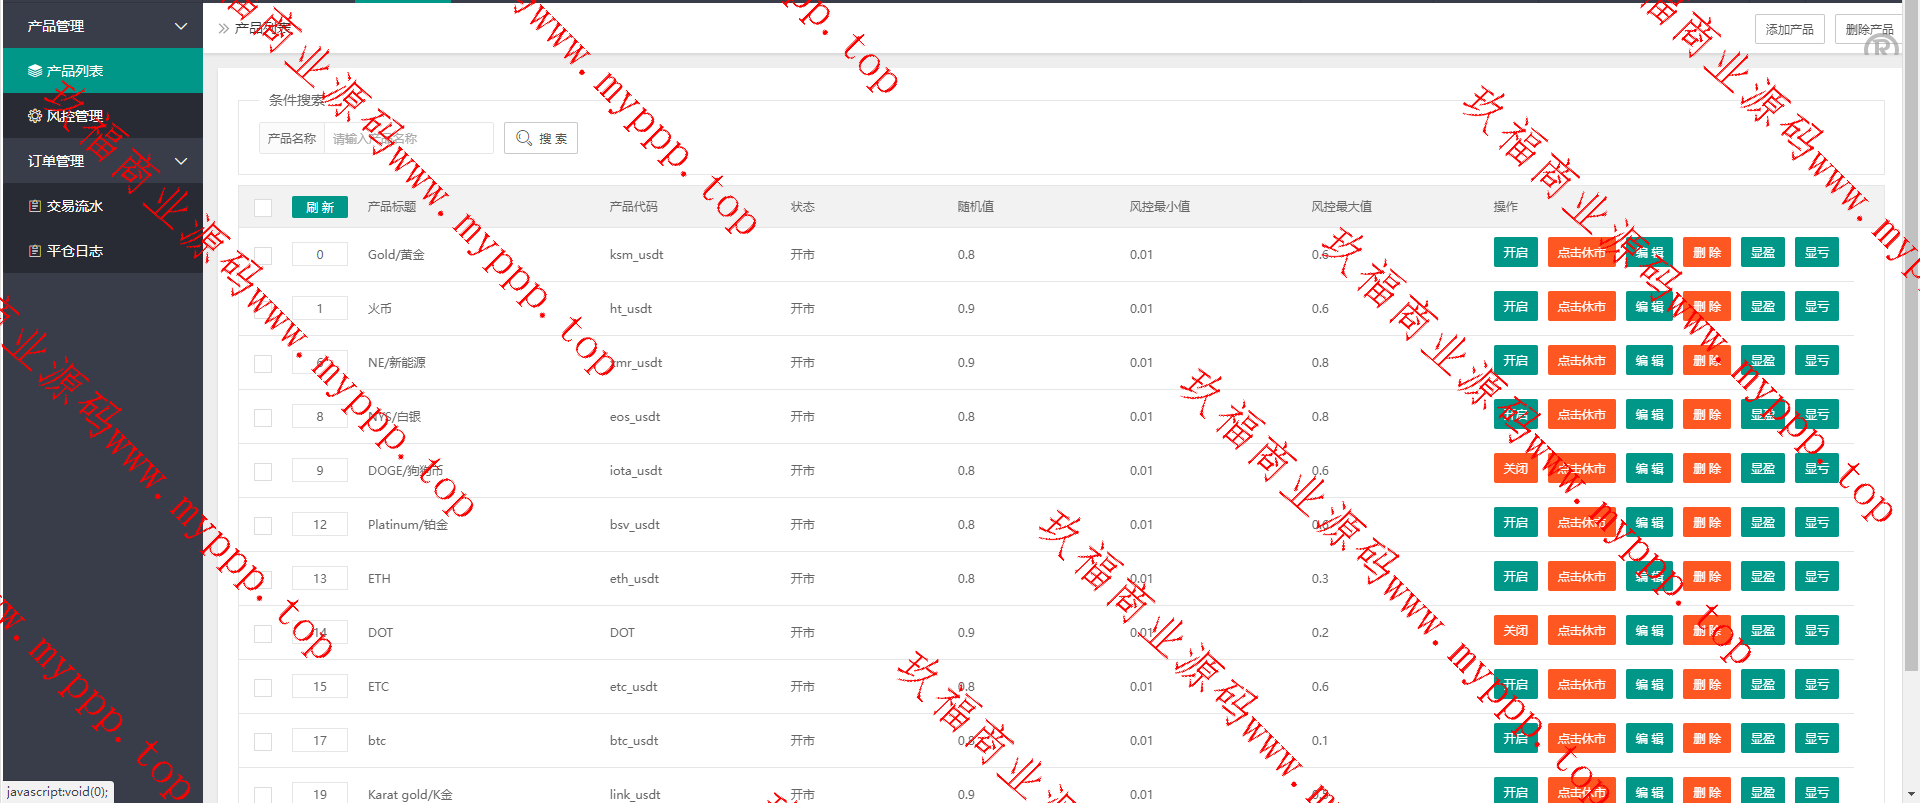This screenshot has width=1920, height=803.
Task: Click the product list layers icon
Action: pyautogui.click(x=35, y=71)
